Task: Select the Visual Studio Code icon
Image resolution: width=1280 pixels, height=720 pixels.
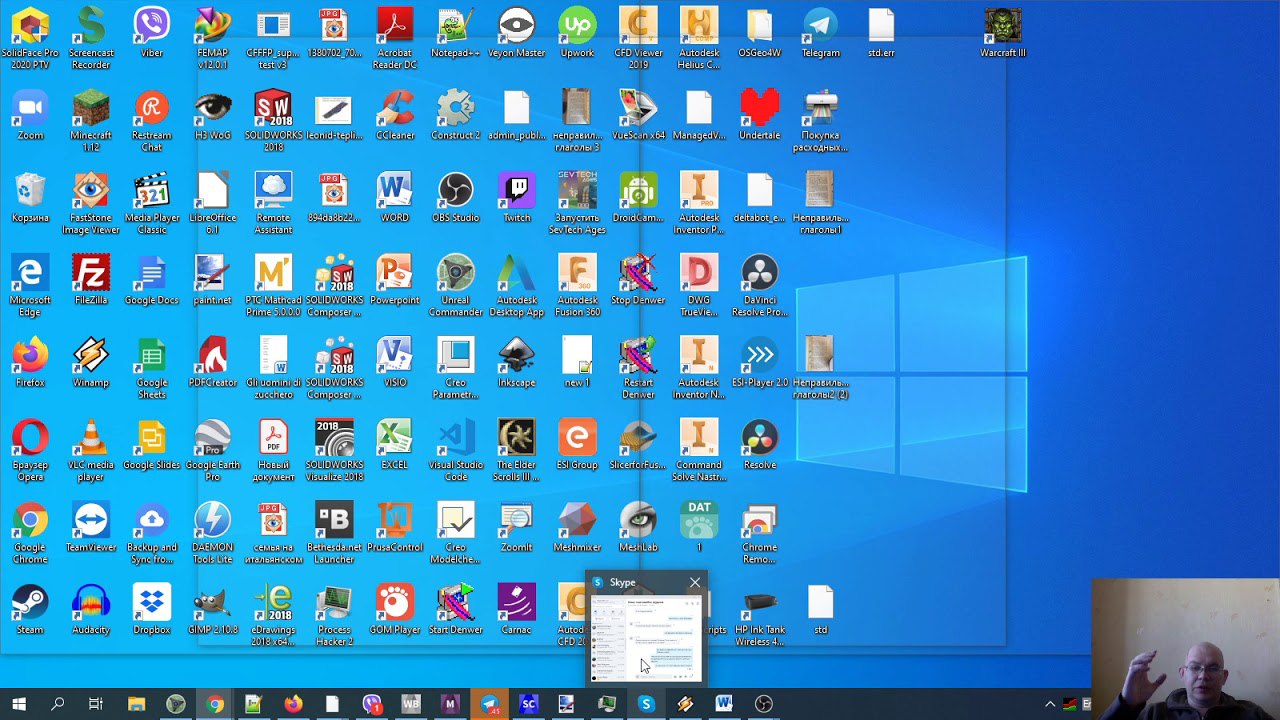Action: pos(455,451)
